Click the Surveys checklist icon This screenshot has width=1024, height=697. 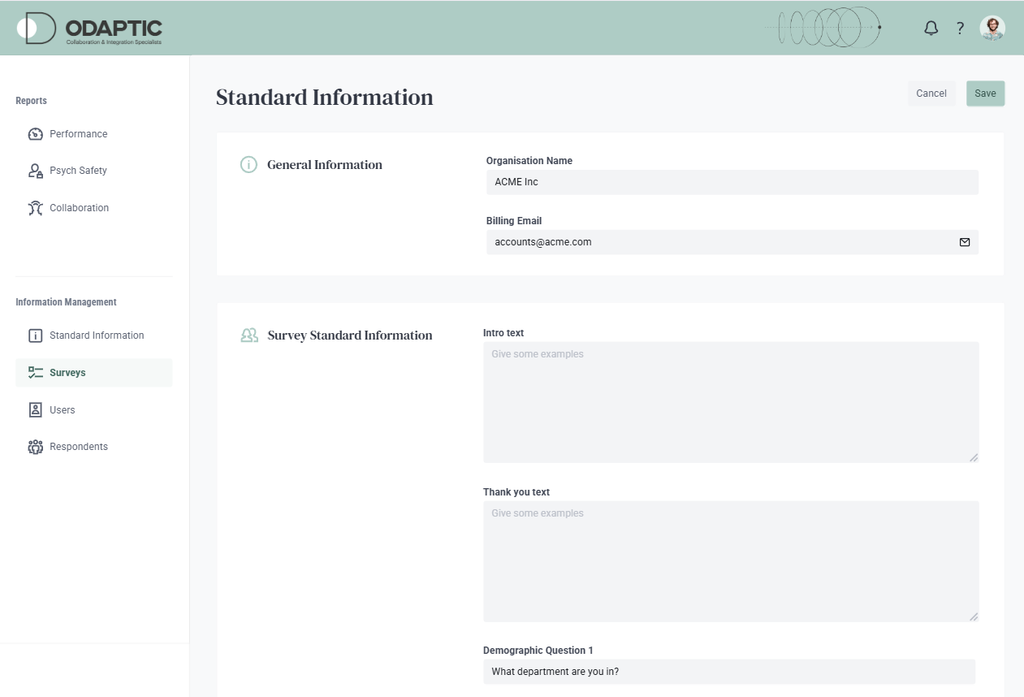(x=35, y=372)
